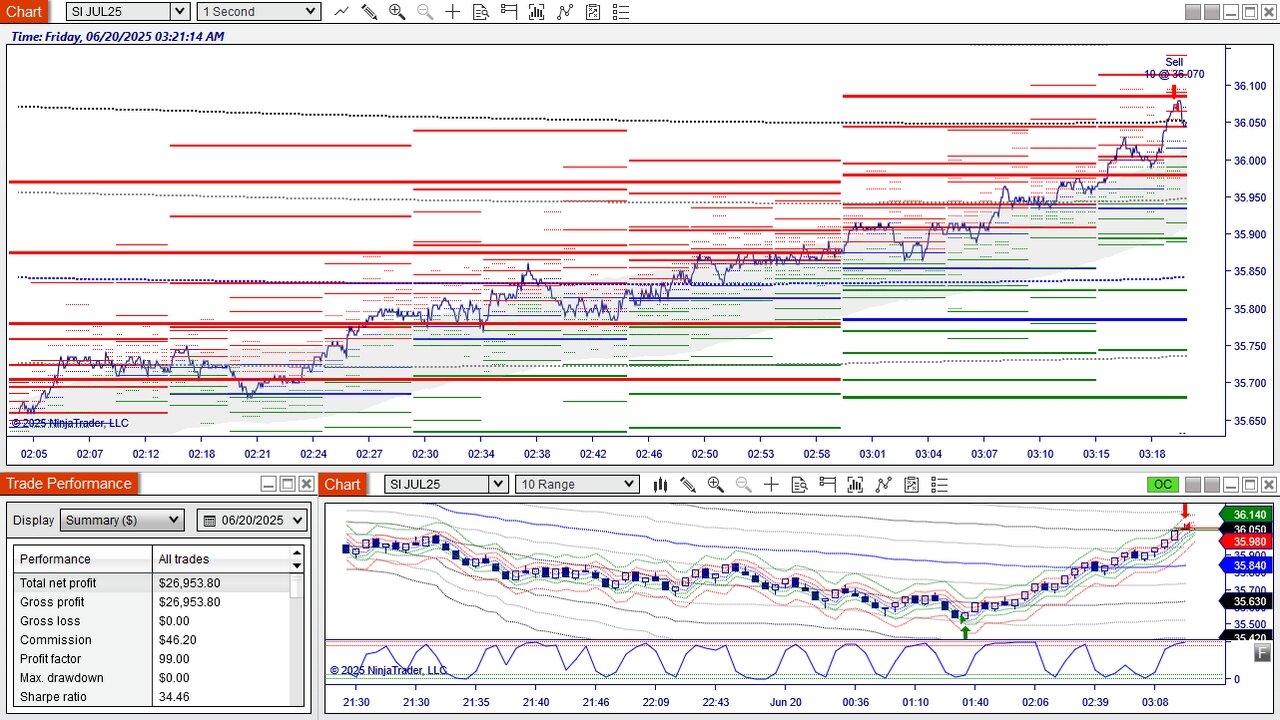Screen dimensions: 1280x720
Task: Select the Gross profit row label
Action: pyautogui.click(x=52, y=602)
